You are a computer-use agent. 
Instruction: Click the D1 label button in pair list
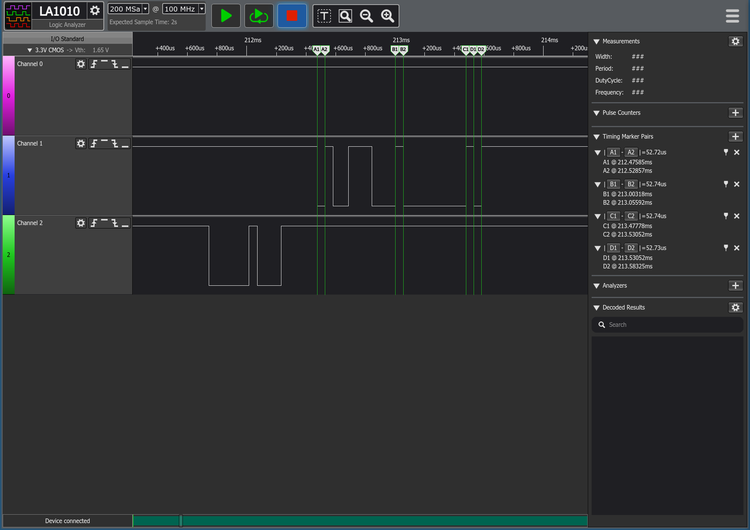tap(613, 248)
